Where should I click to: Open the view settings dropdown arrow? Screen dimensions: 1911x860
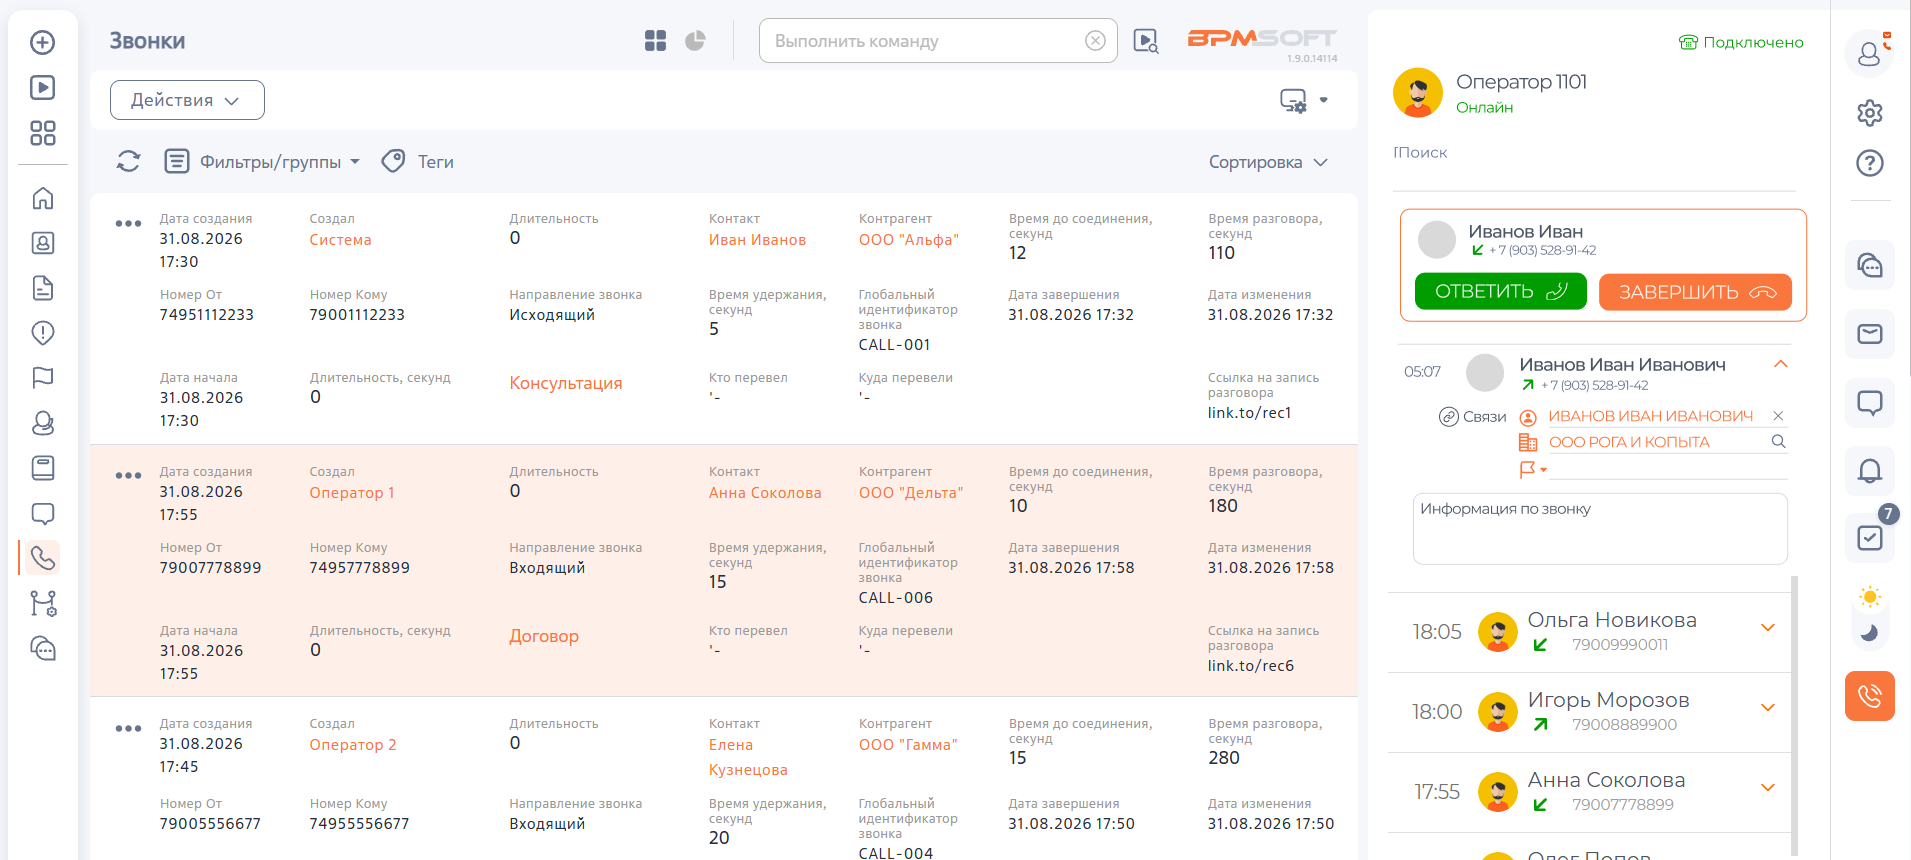click(1324, 100)
